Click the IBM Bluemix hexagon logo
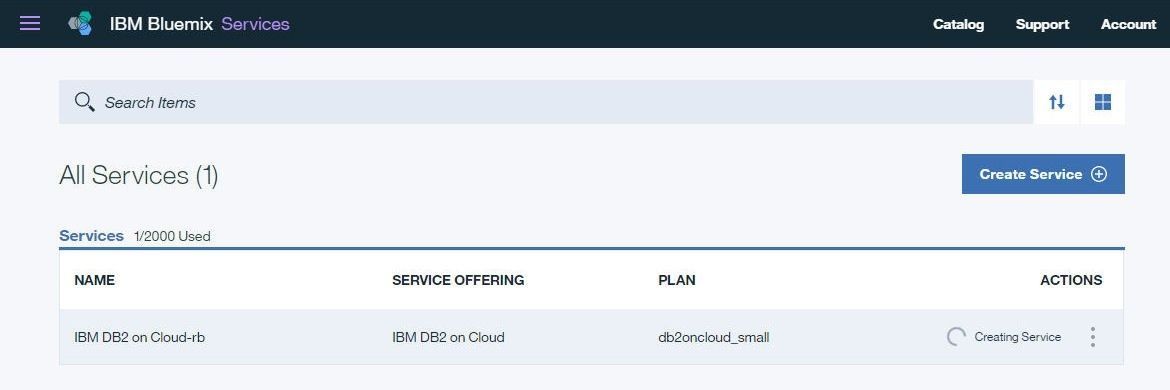The width and height of the screenshot is (1170, 390). pos(81,24)
